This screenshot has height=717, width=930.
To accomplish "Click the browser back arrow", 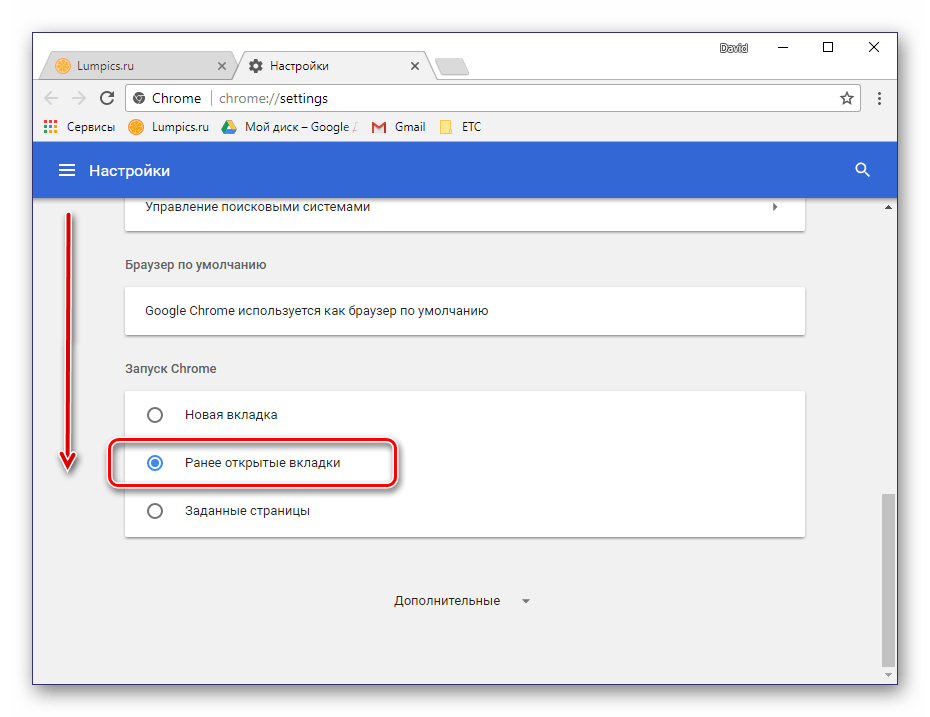I will coord(51,98).
